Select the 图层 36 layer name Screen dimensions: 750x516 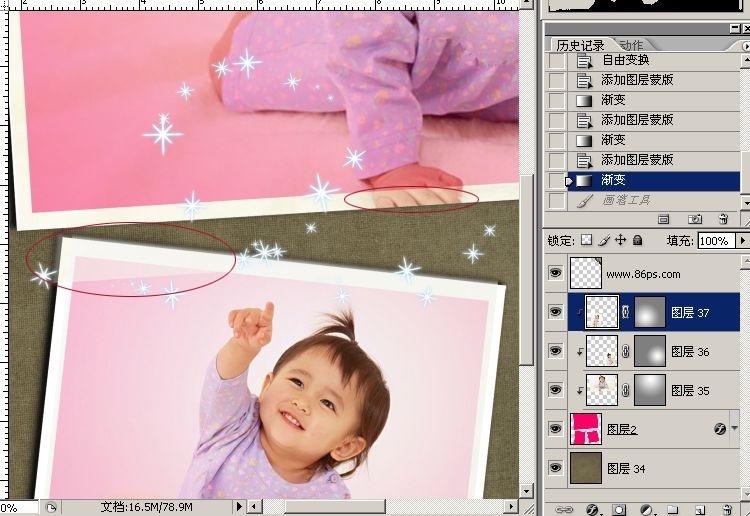(690, 352)
